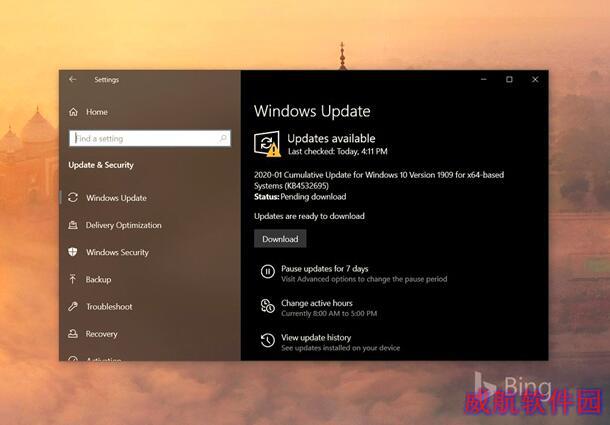Click the Update & Security heading
The image size is (610, 425).
(x=101, y=165)
